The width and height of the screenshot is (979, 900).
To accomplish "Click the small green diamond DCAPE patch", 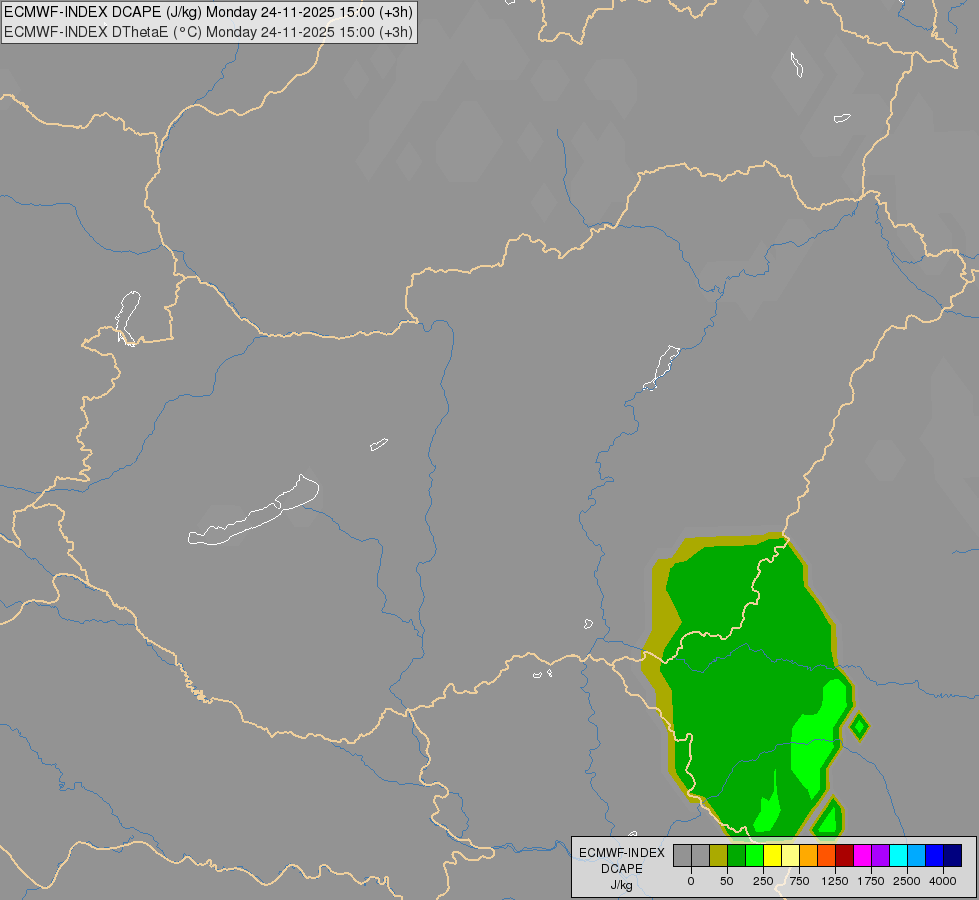I will (859, 726).
